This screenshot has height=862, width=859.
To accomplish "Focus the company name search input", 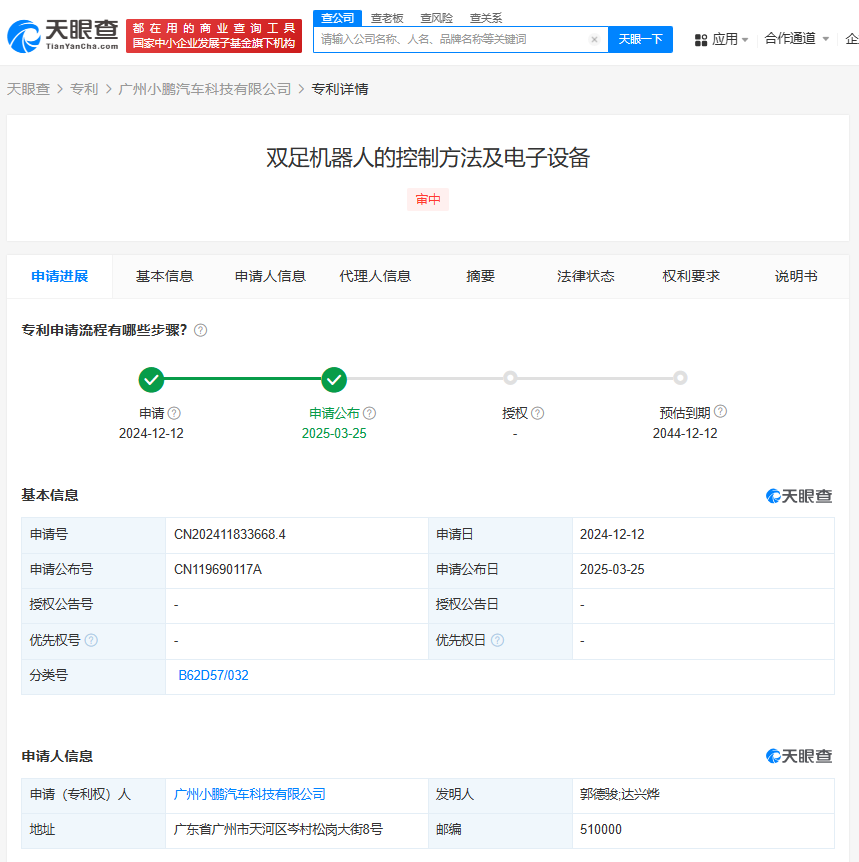I will 450,40.
